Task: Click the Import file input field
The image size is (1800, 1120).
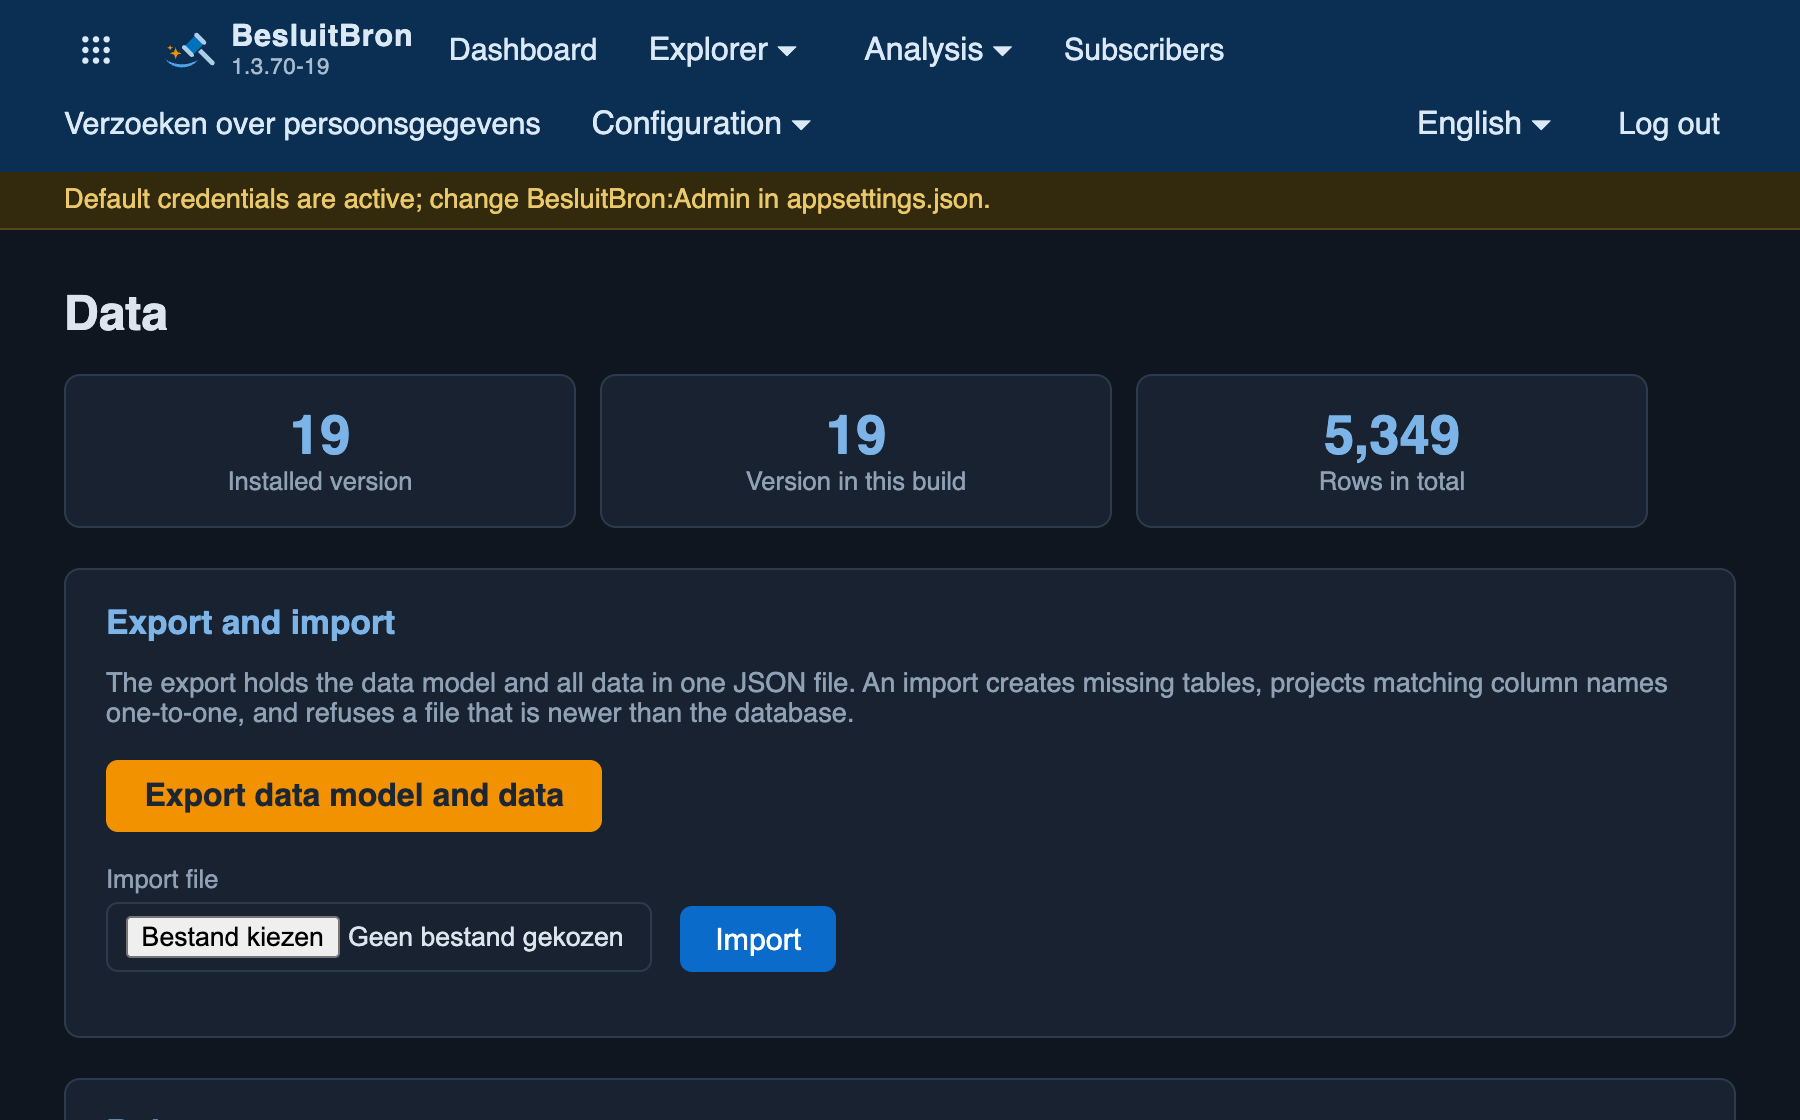Action: 379,937
